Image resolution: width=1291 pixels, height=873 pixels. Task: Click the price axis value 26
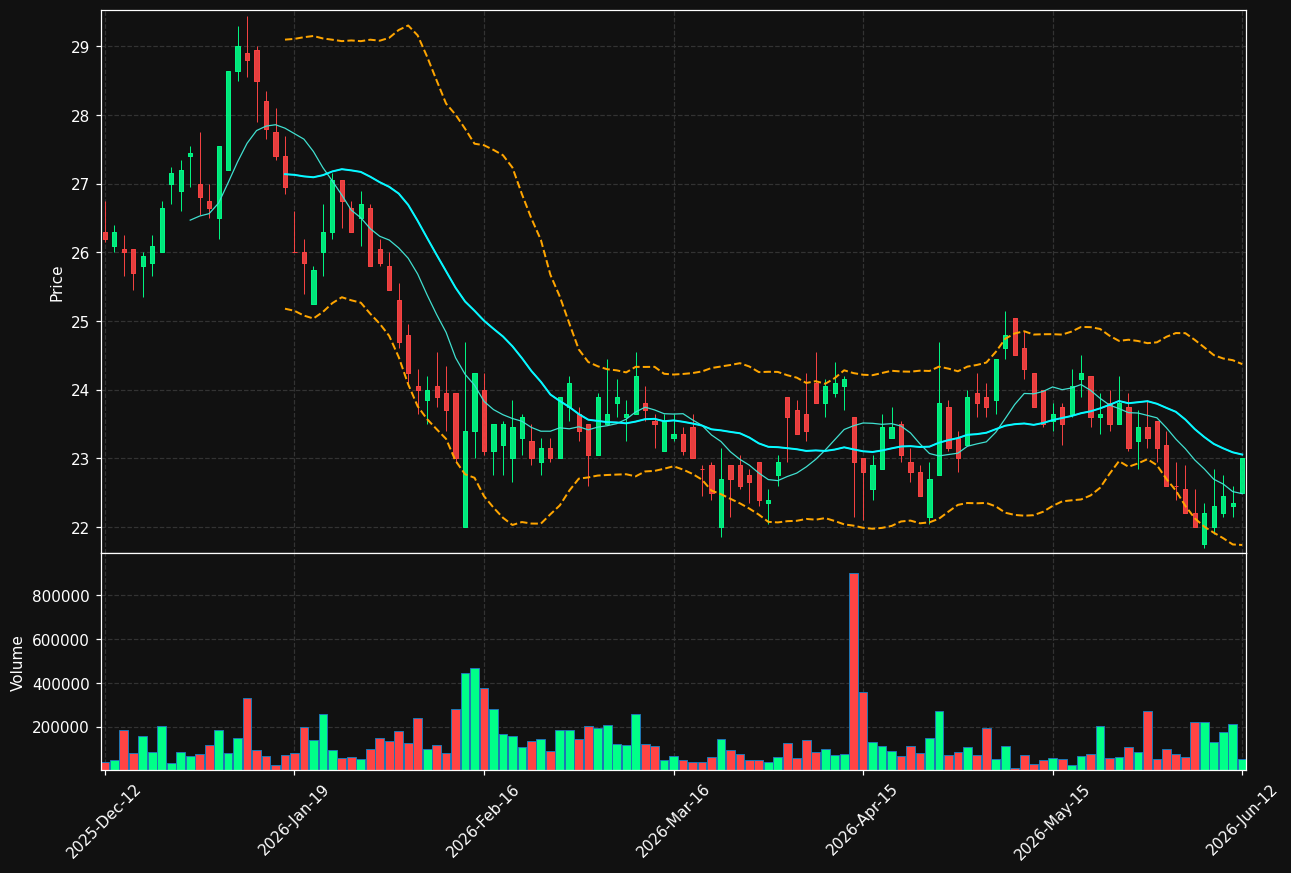(x=80, y=253)
